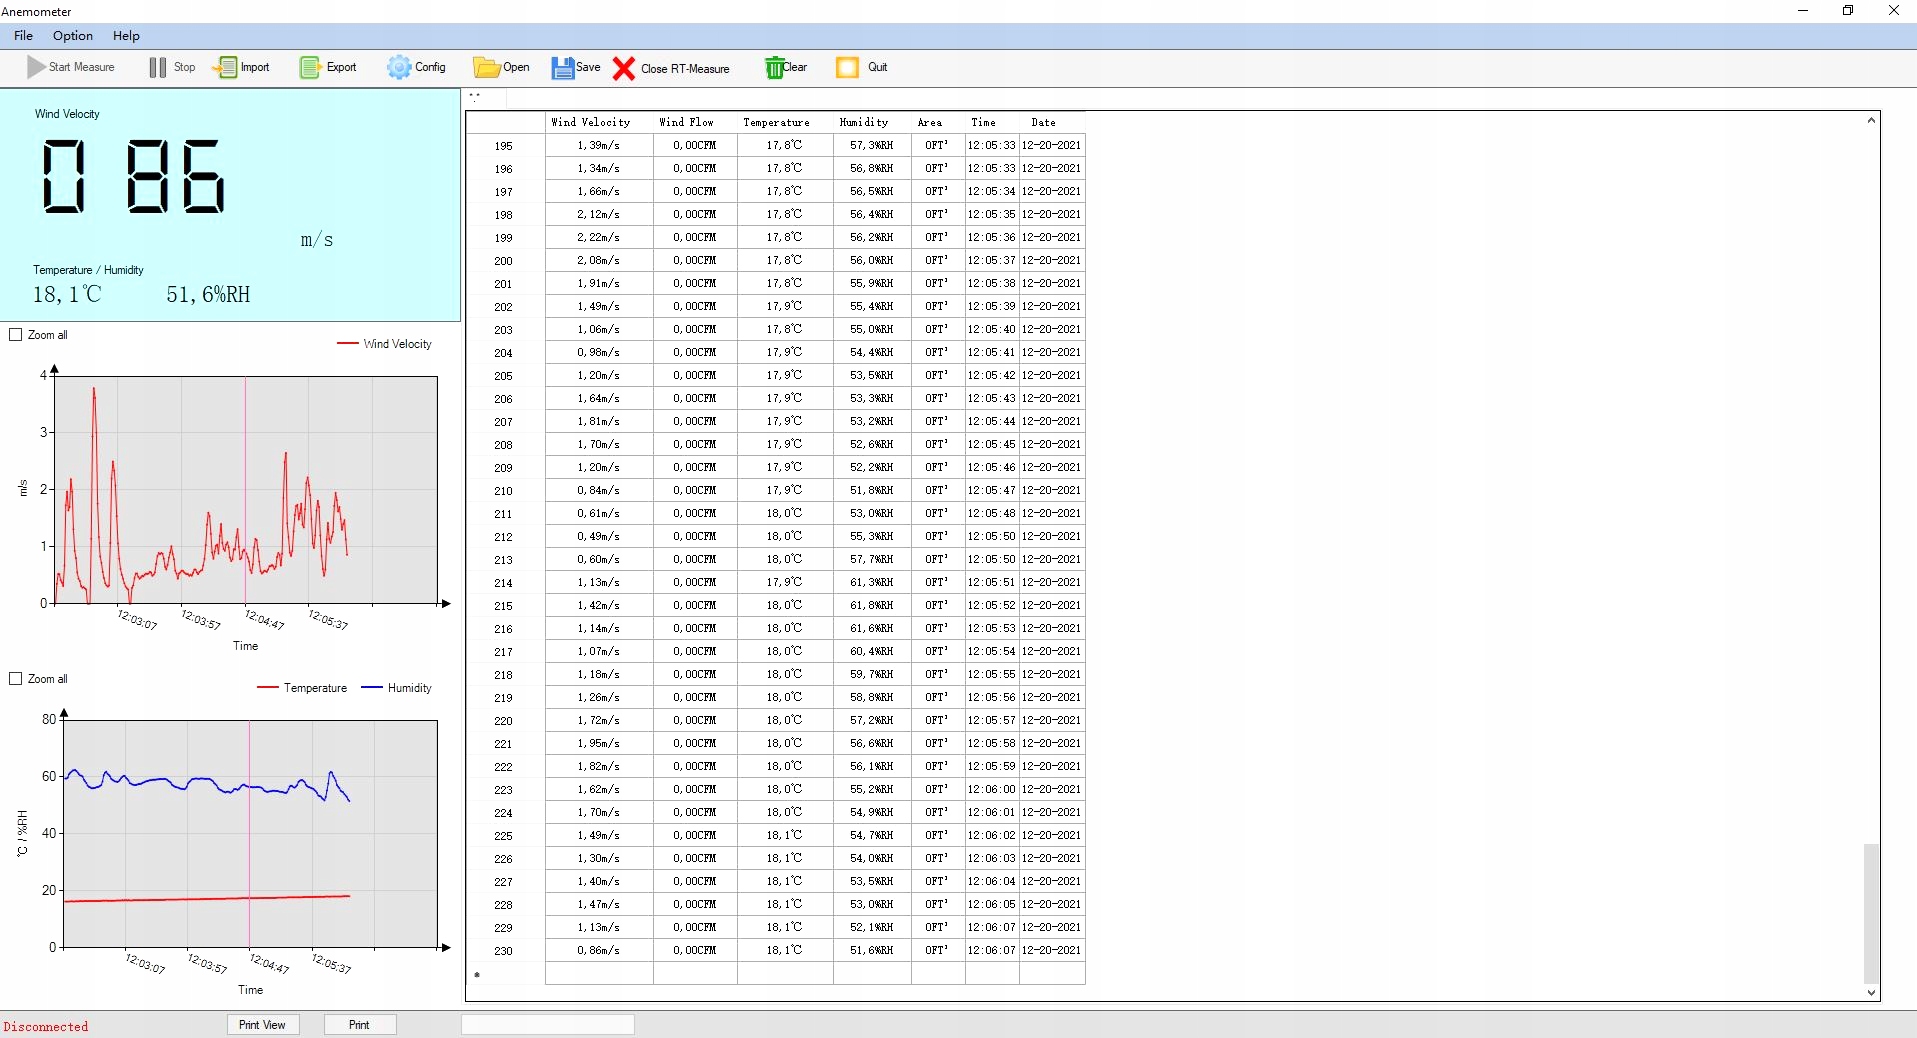Click the Stop pause icon
The image size is (1917, 1038).
click(x=157, y=67)
